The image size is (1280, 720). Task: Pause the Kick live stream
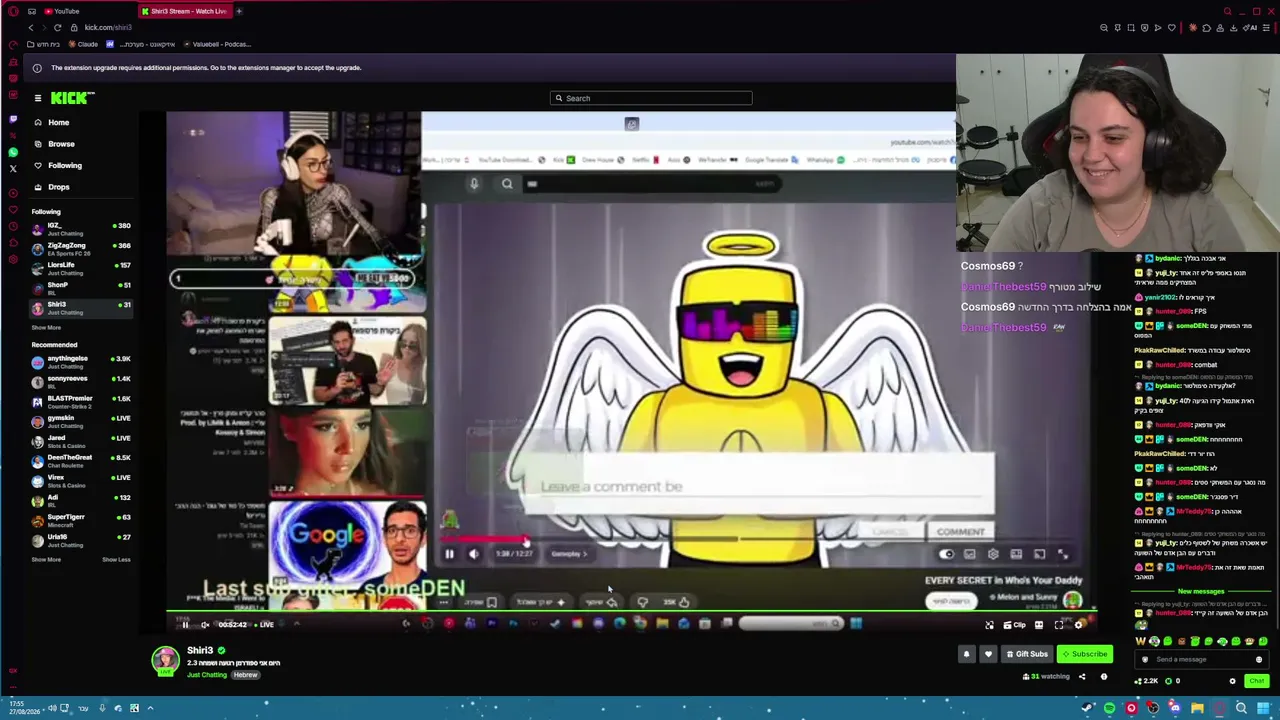(x=185, y=625)
